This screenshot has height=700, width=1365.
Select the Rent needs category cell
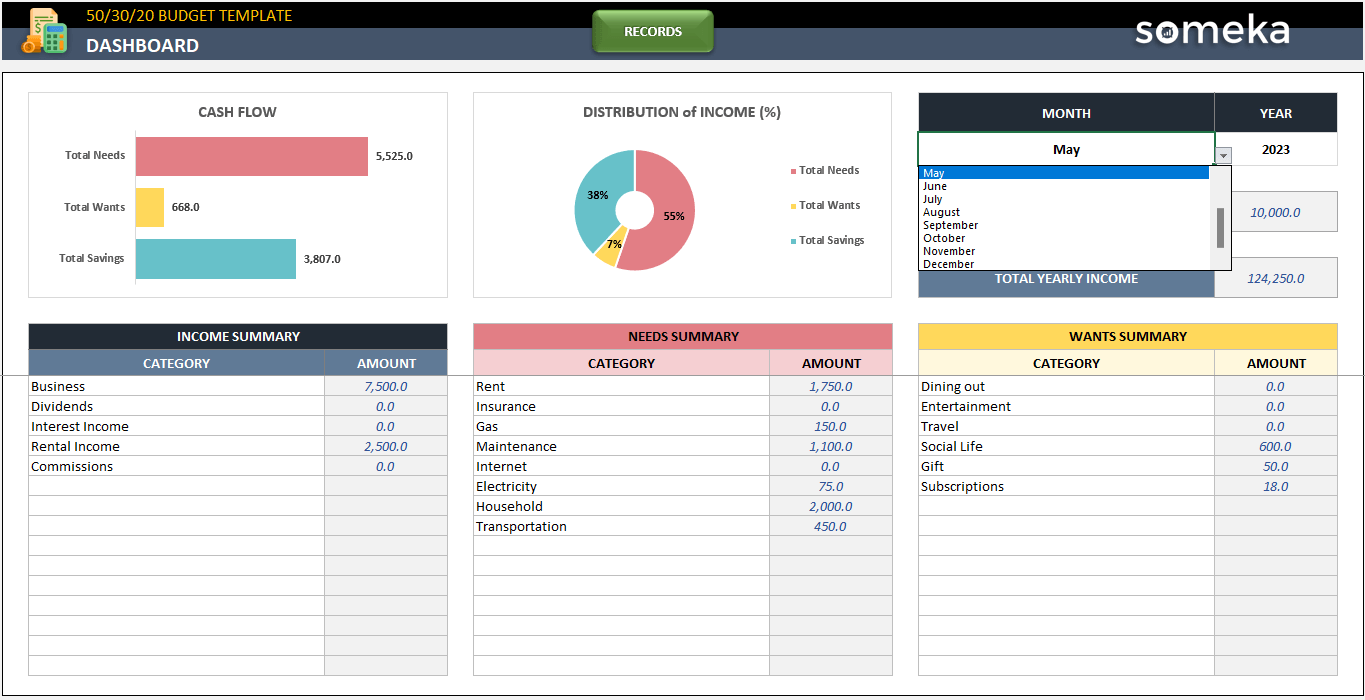pyautogui.click(x=622, y=386)
